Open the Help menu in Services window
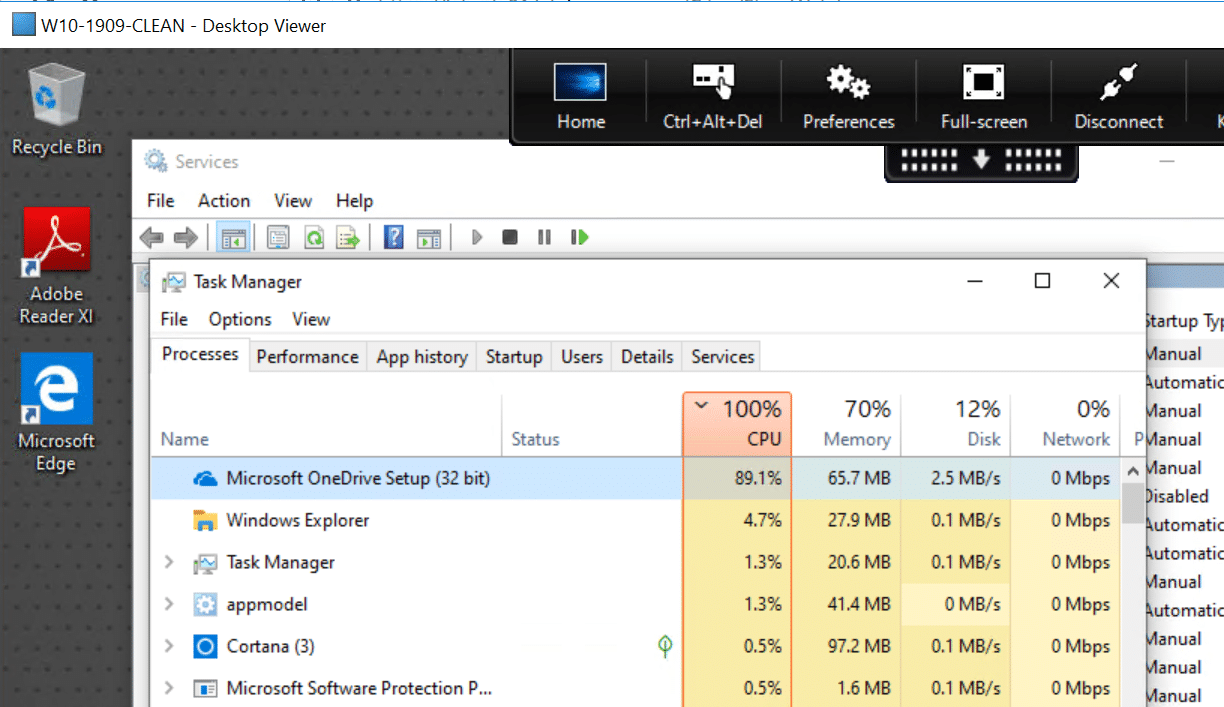 [354, 201]
